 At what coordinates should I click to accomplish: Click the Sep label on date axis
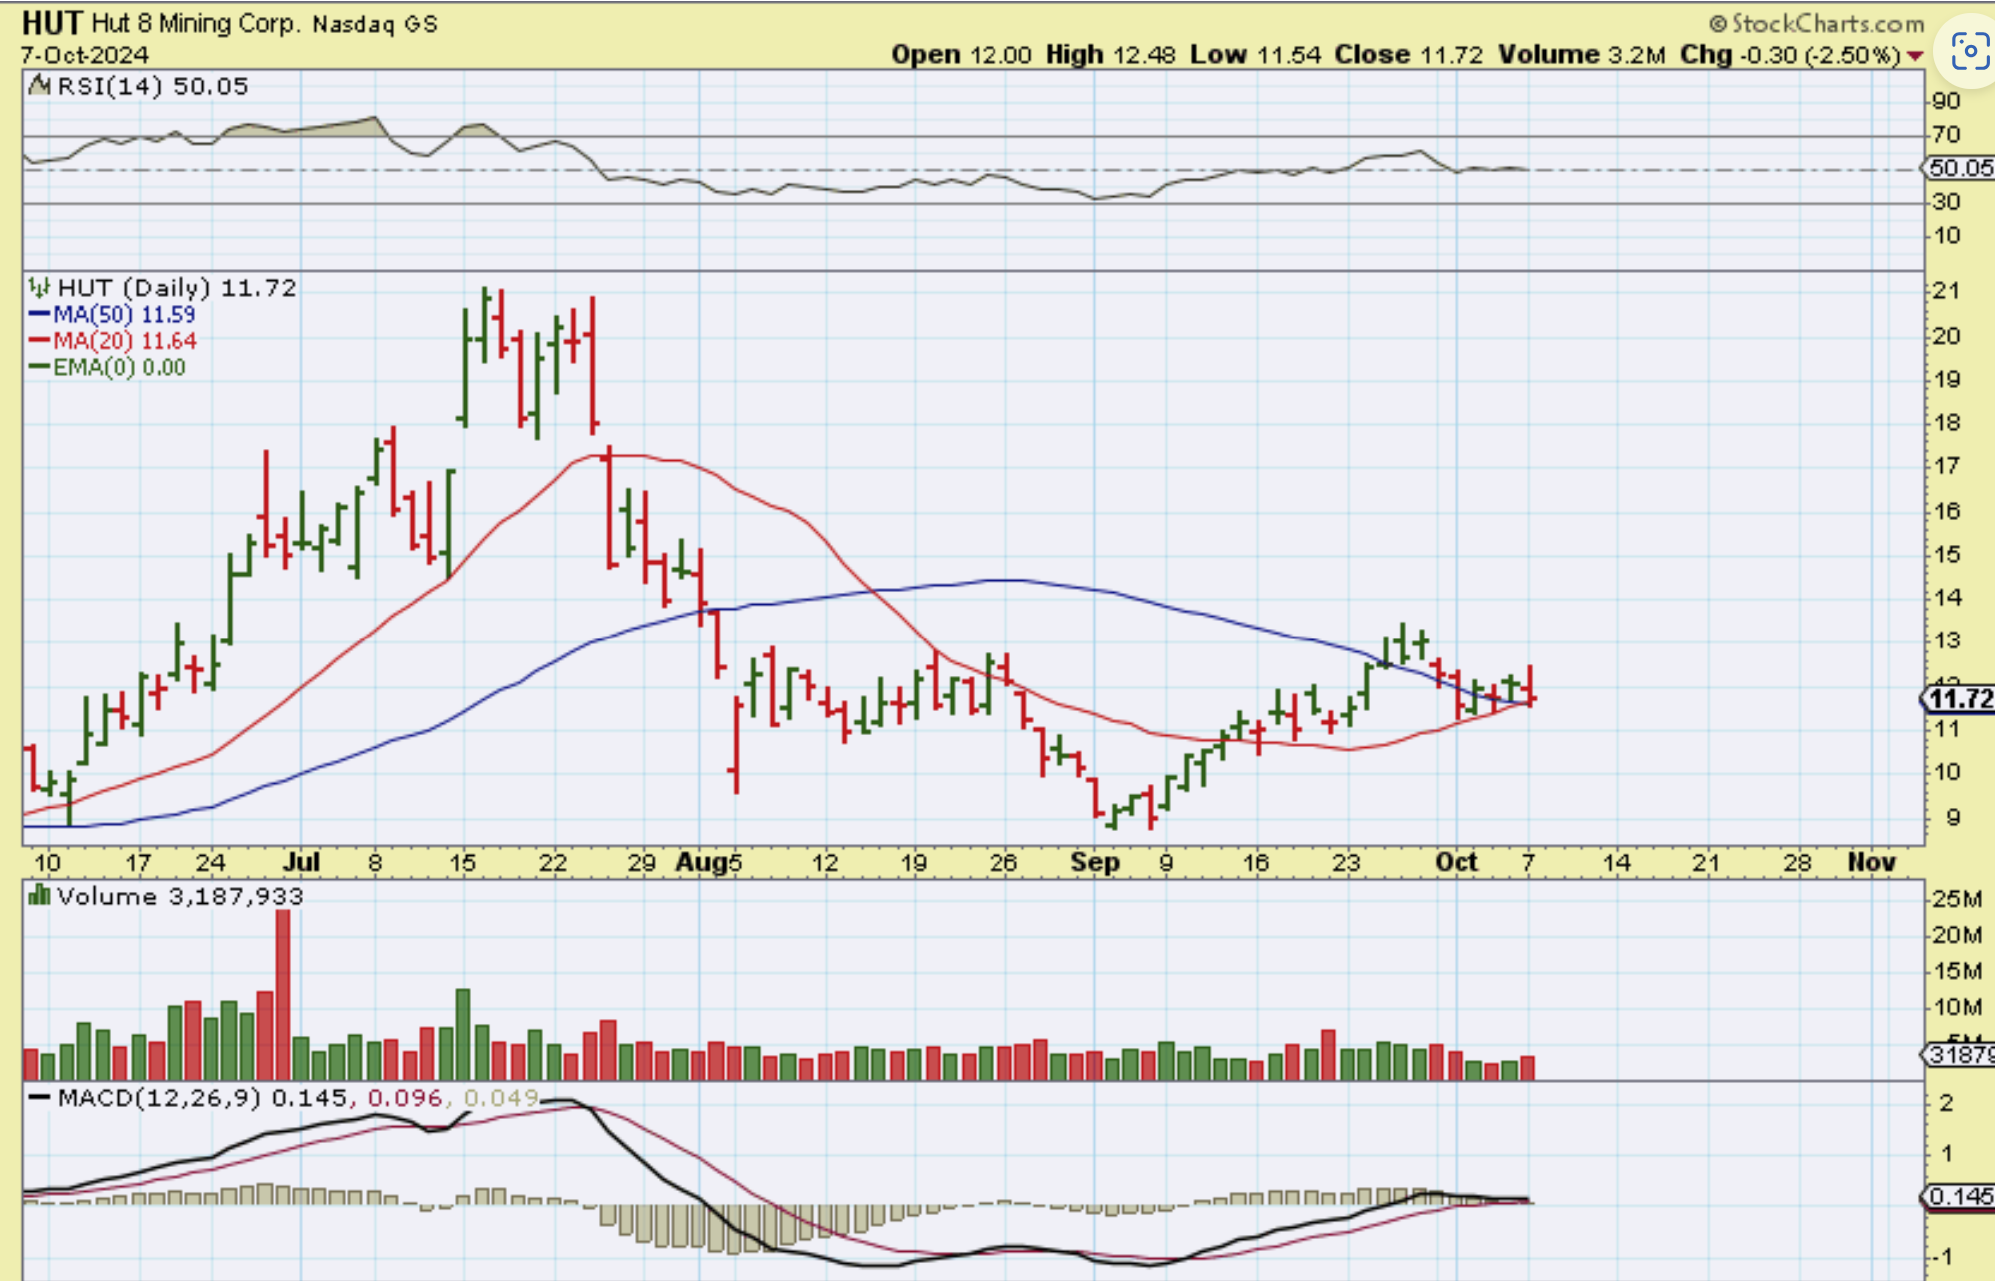[x=1094, y=862]
